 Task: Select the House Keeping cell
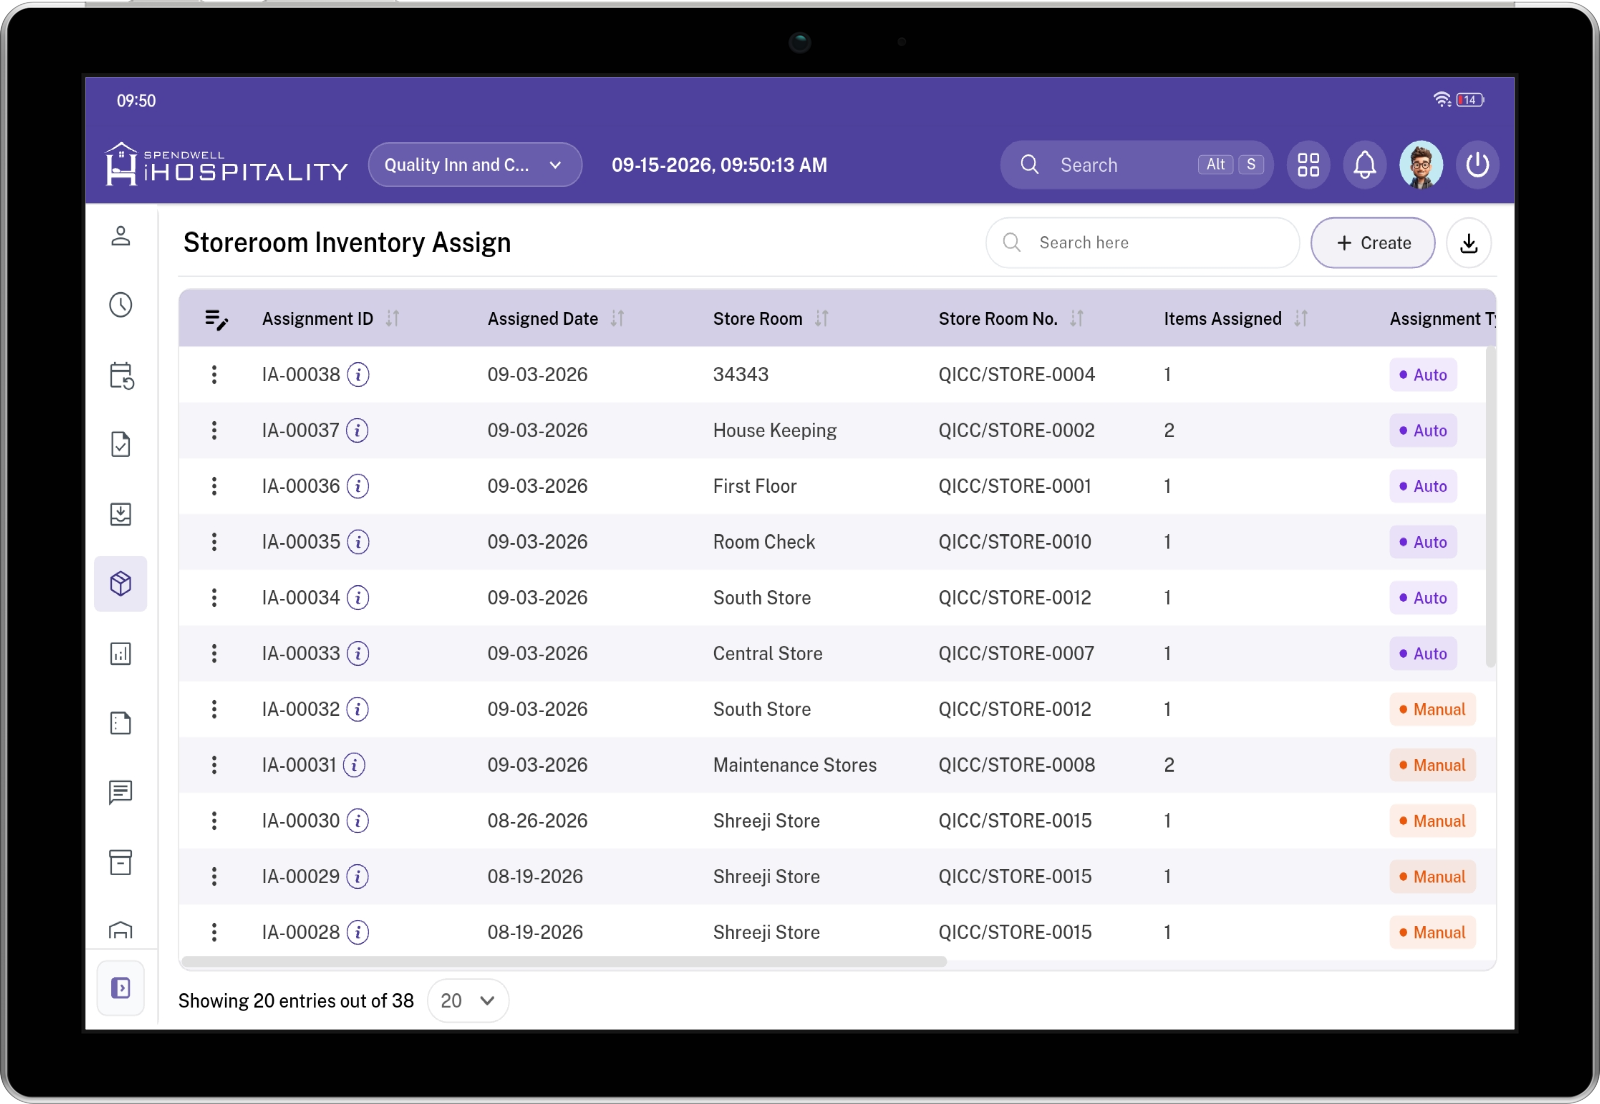775,431
